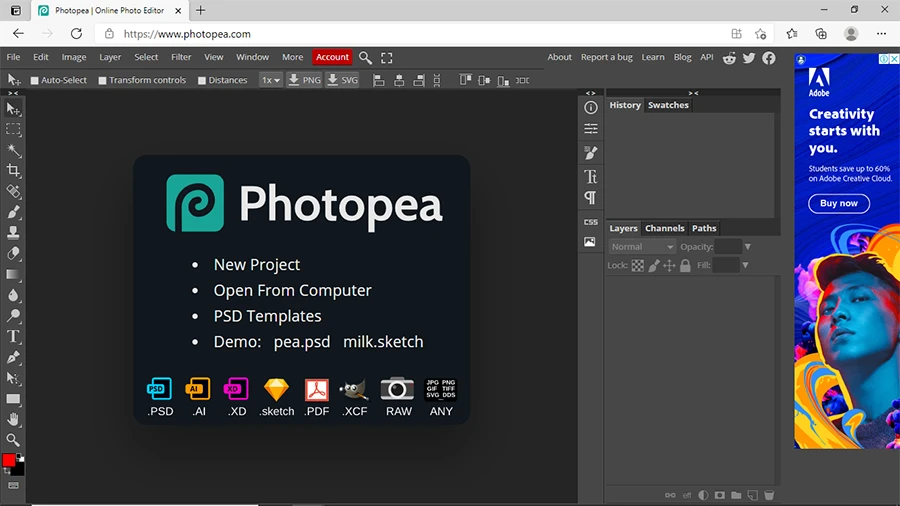Choose the Type tool
This screenshot has height=506, width=900.
14,337
